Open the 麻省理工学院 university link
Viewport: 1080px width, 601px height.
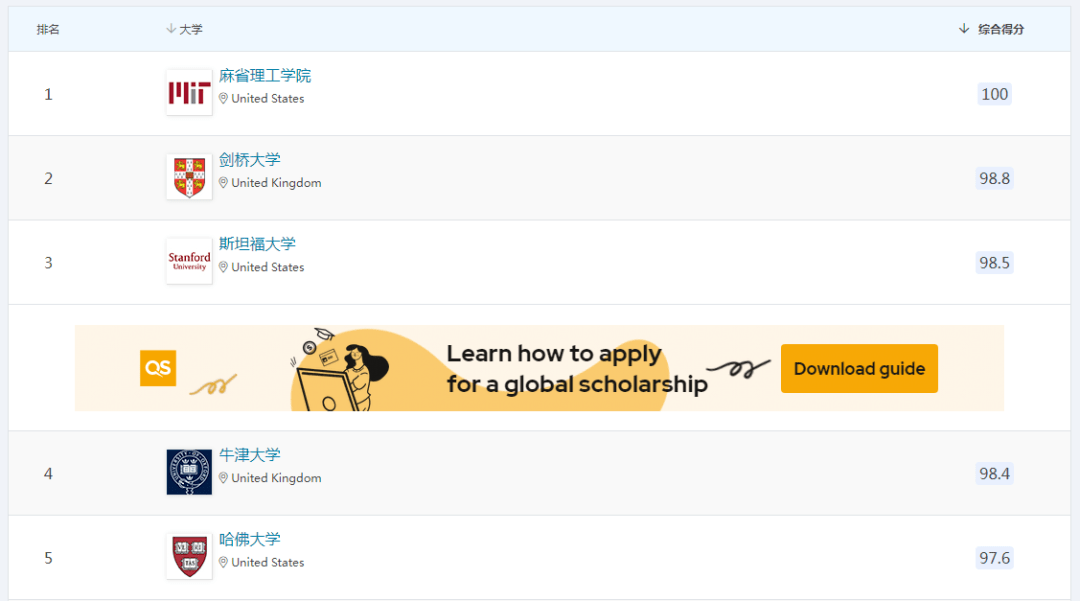[x=265, y=76]
